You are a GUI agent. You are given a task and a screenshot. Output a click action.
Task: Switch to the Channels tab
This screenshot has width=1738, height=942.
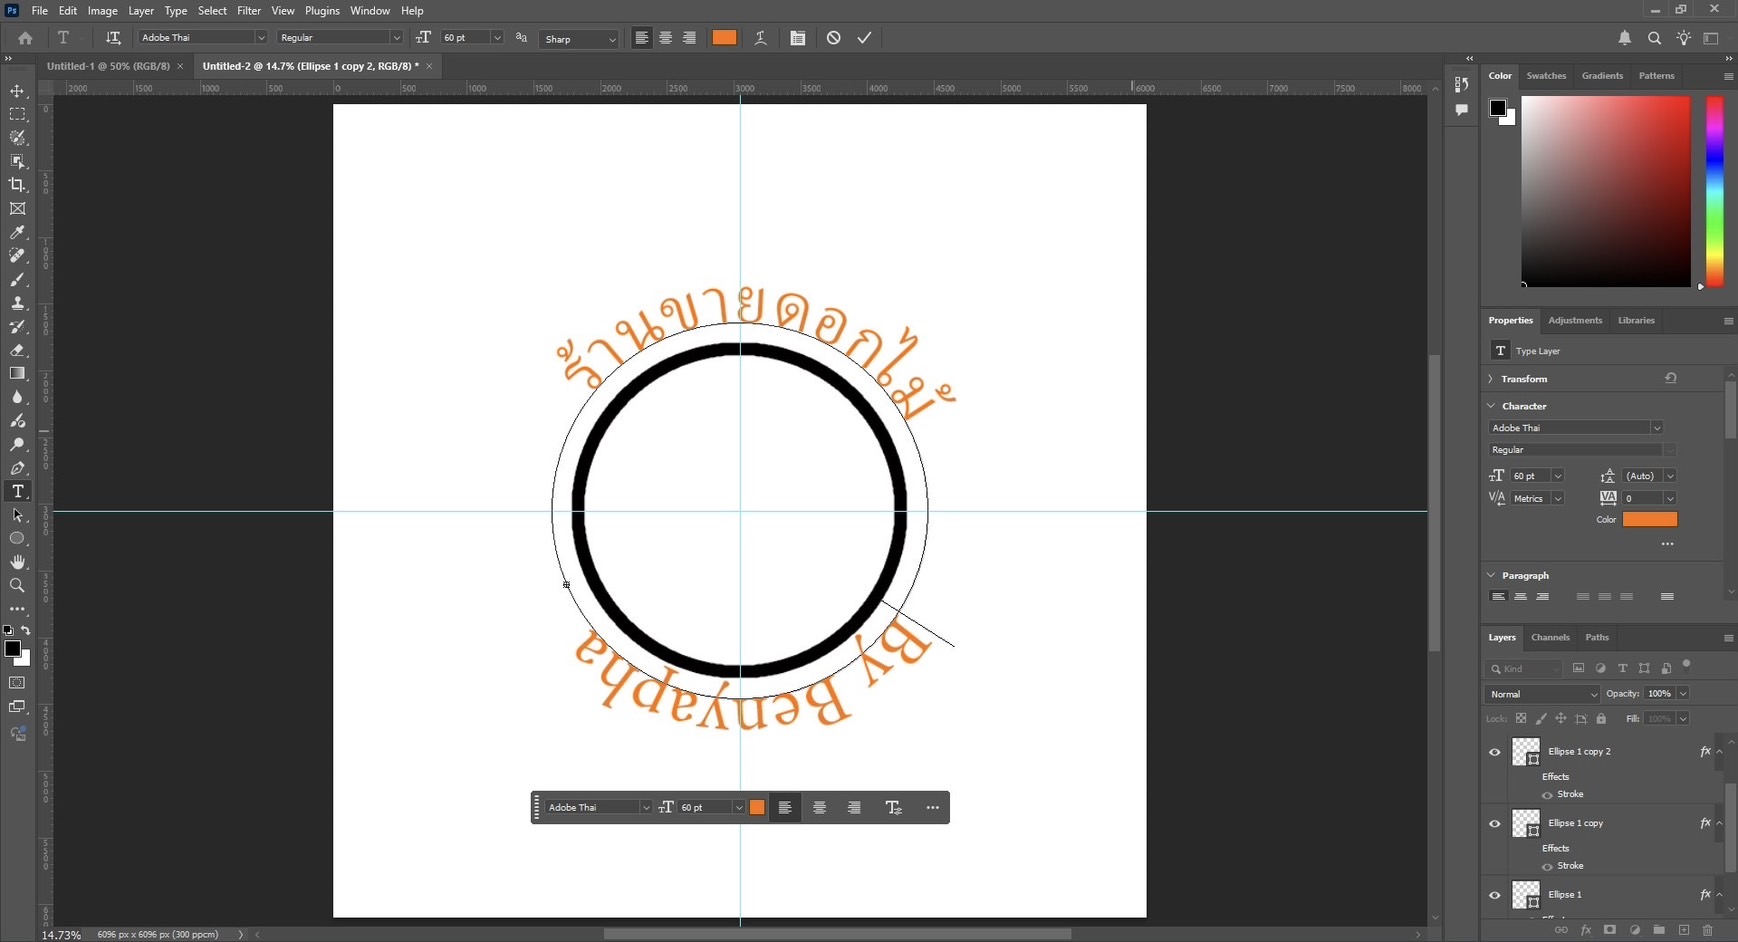pos(1550,637)
